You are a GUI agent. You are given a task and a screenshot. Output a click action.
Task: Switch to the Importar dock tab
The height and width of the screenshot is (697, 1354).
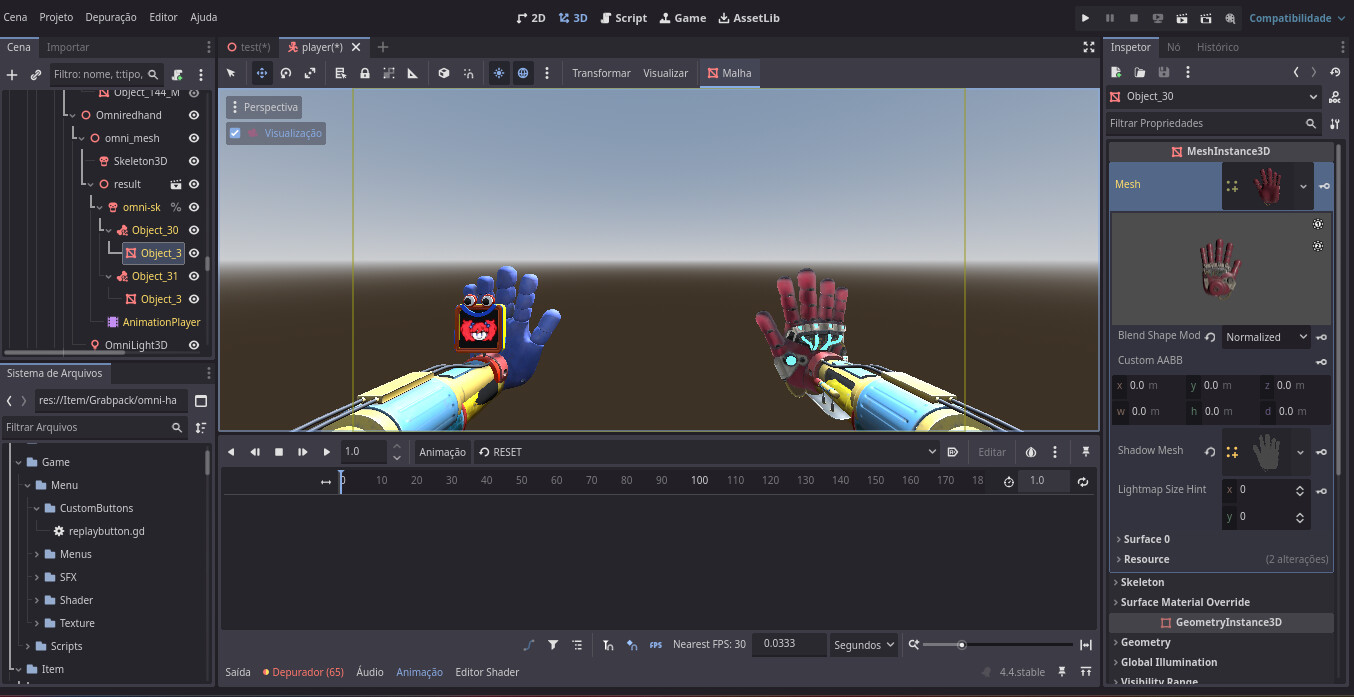coord(68,47)
